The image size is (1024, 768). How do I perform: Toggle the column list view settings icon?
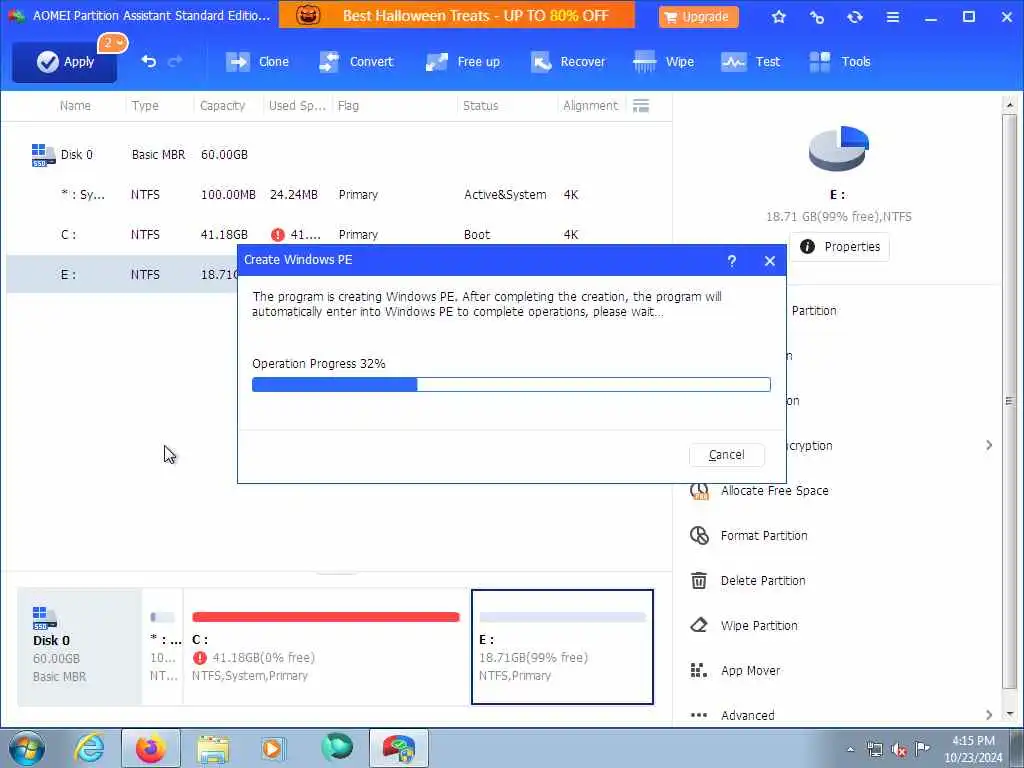pyautogui.click(x=641, y=106)
